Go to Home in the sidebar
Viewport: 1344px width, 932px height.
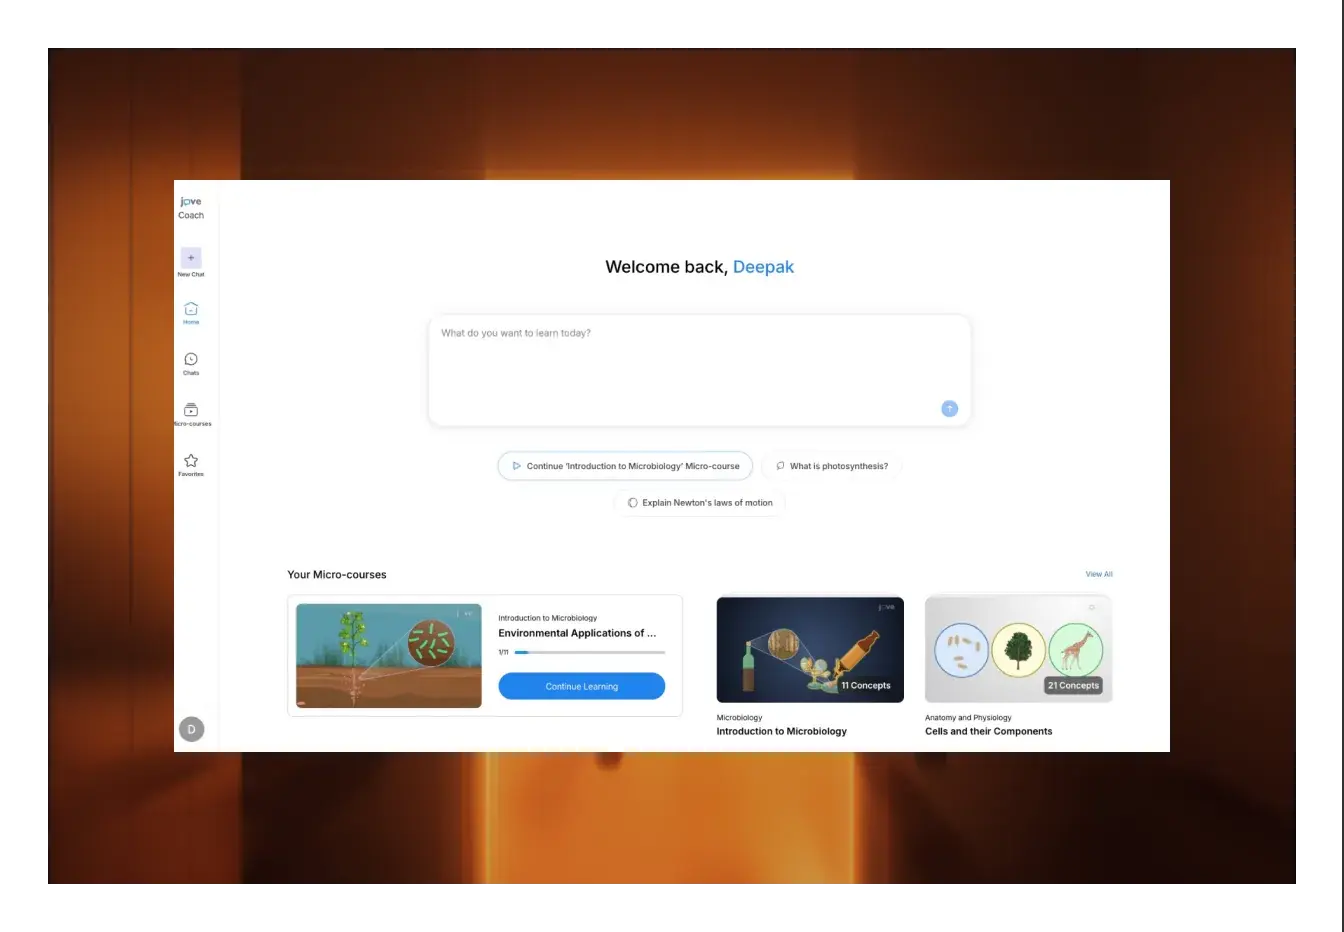[191, 313]
